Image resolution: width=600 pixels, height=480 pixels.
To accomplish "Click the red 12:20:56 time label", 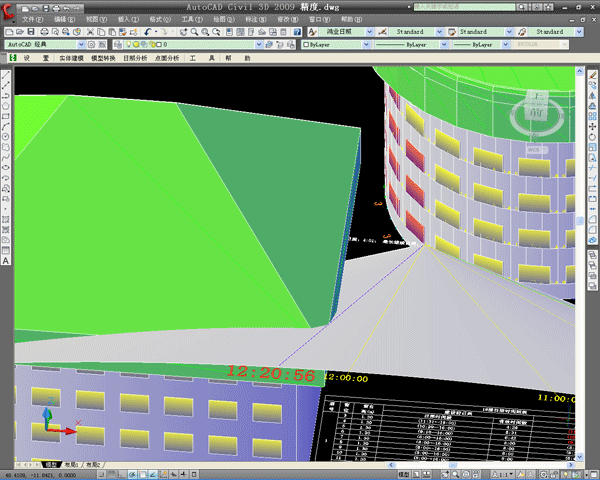I will pos(270,374).
